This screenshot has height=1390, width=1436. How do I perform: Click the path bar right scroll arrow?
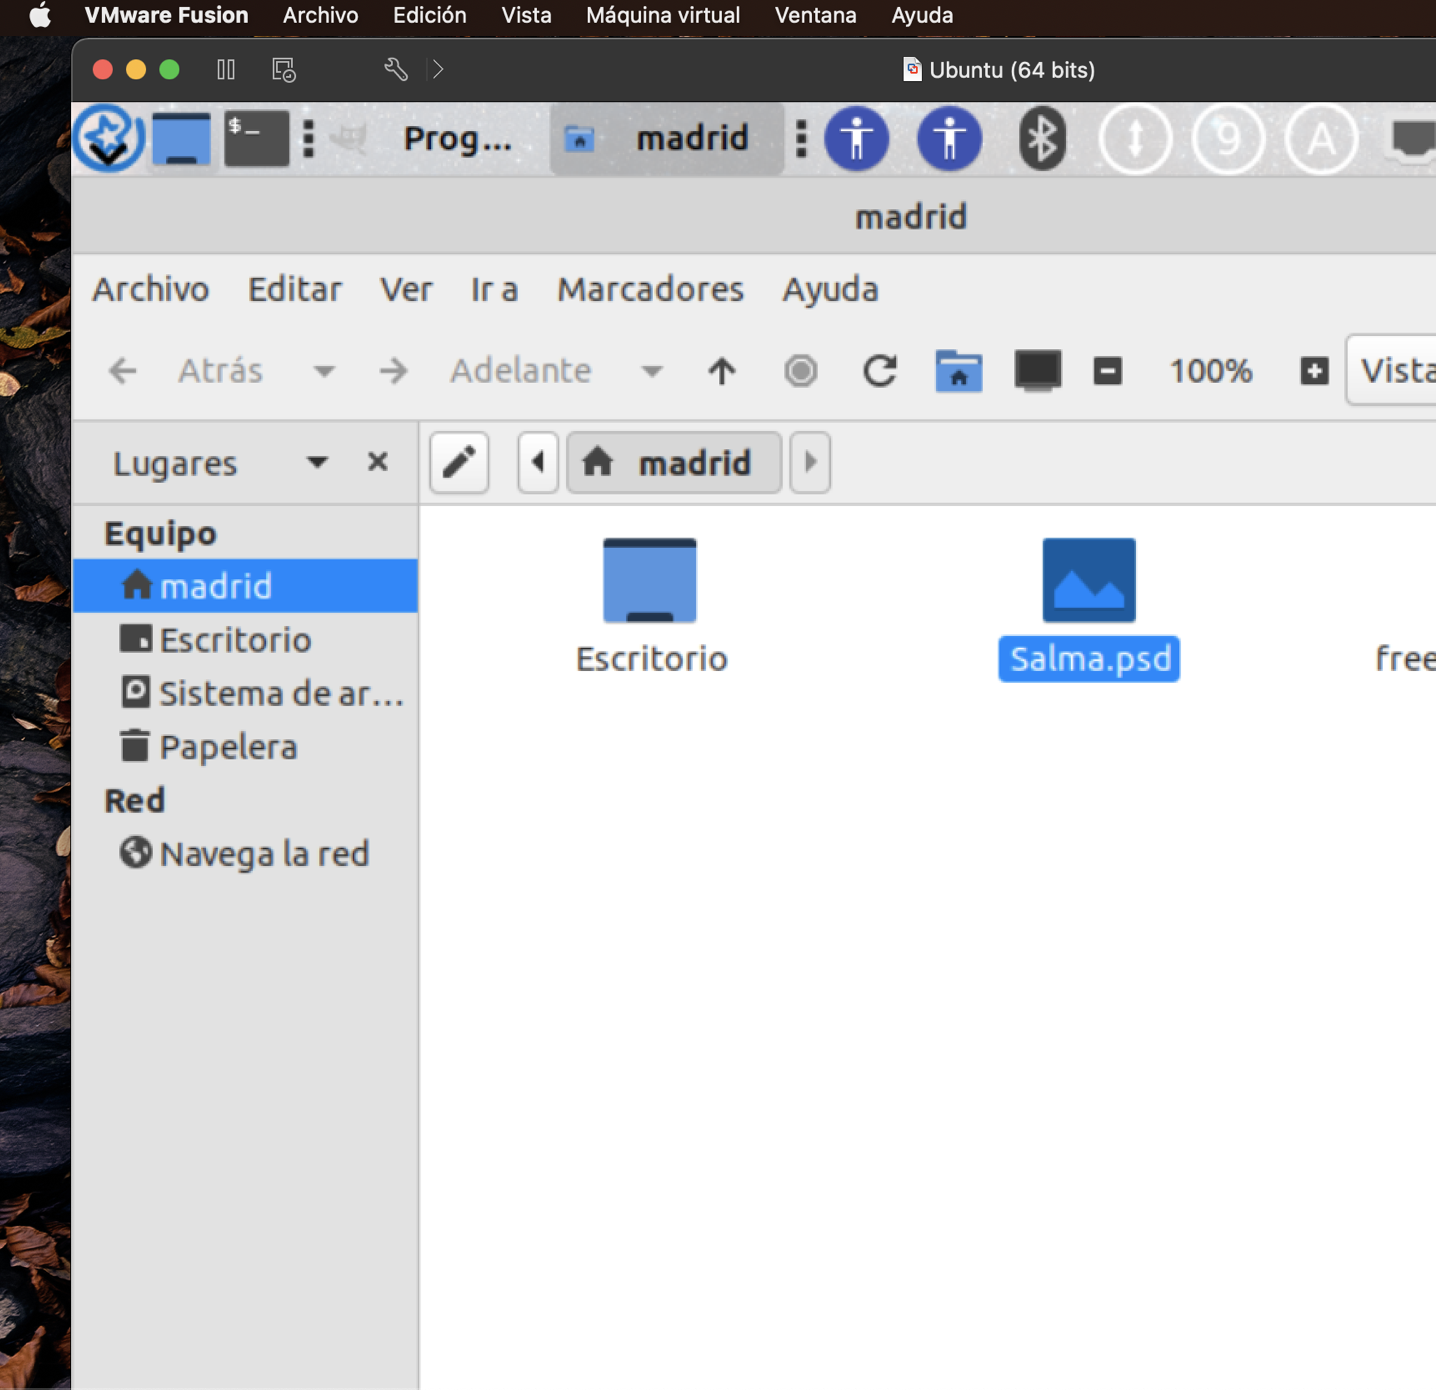pos(810,463)
